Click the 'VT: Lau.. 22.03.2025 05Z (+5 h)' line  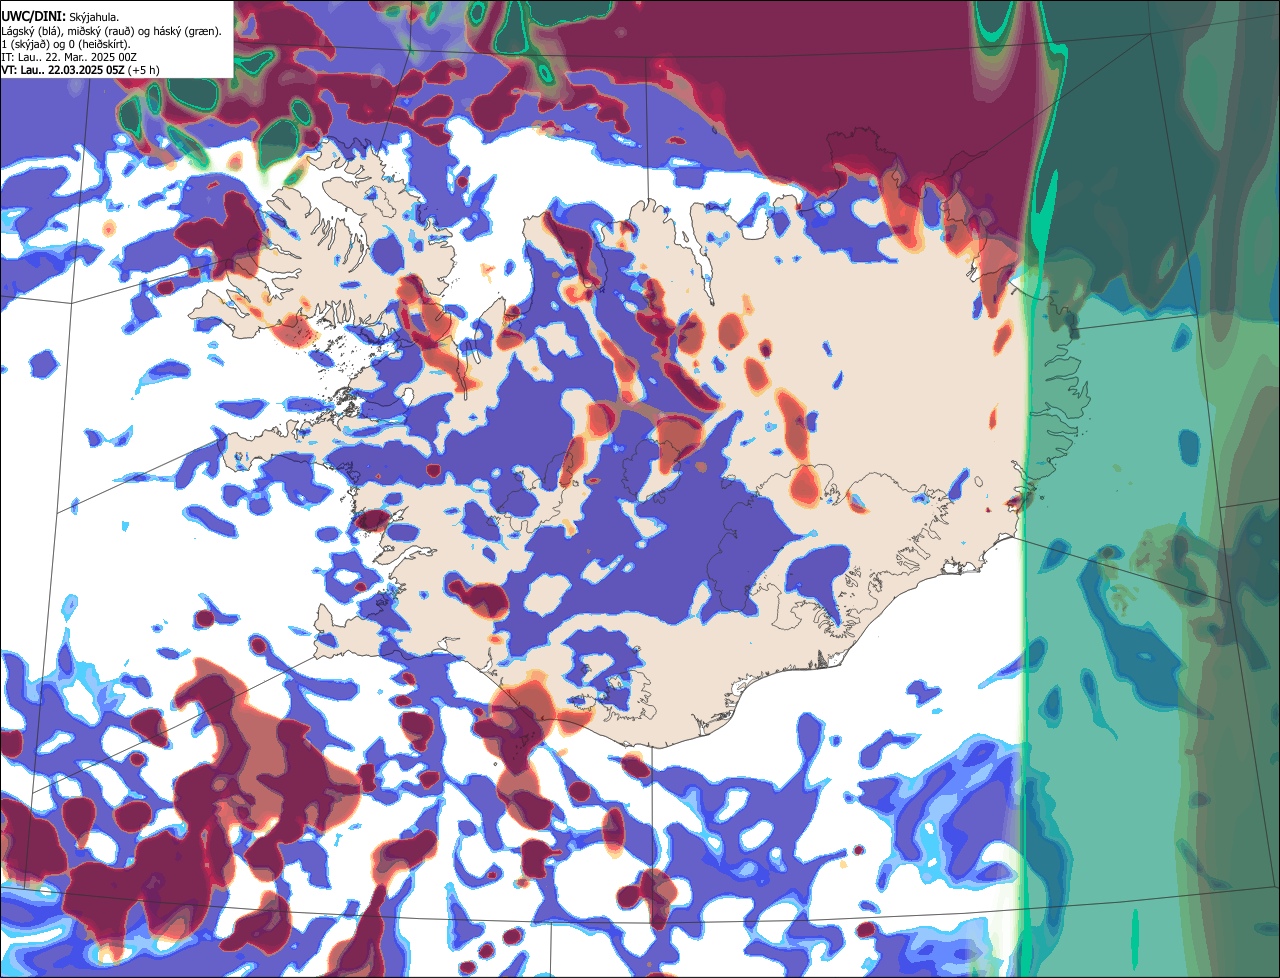pyautogui.click(x=80, y=70)
